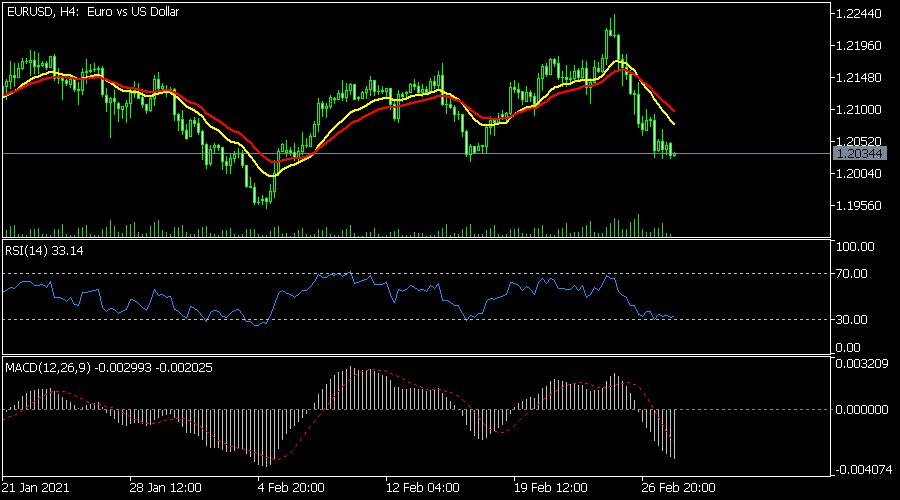Click the 1.22440 price scale value
The height and width of the screenshot is (500, 900).
click(859, 13)
